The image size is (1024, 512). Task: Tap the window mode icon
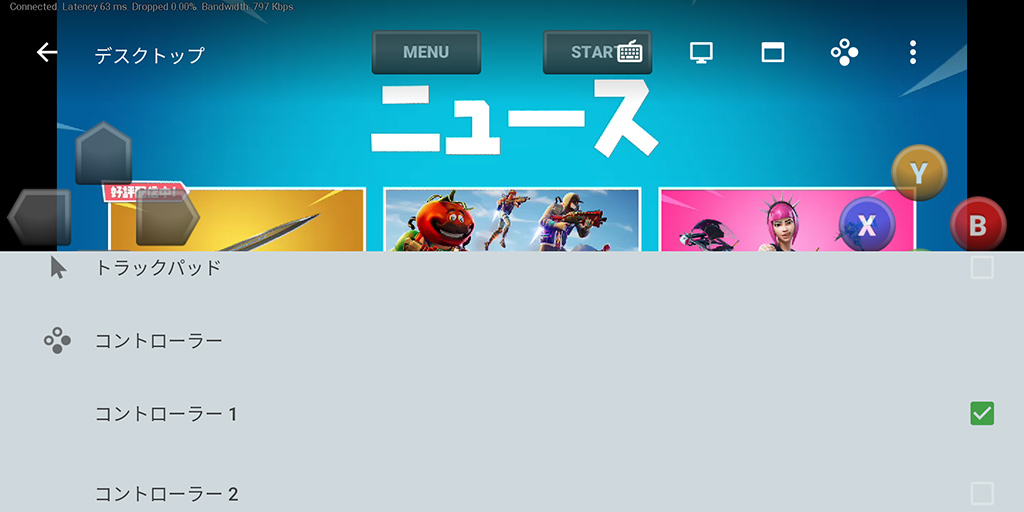(x=773, y=52)
